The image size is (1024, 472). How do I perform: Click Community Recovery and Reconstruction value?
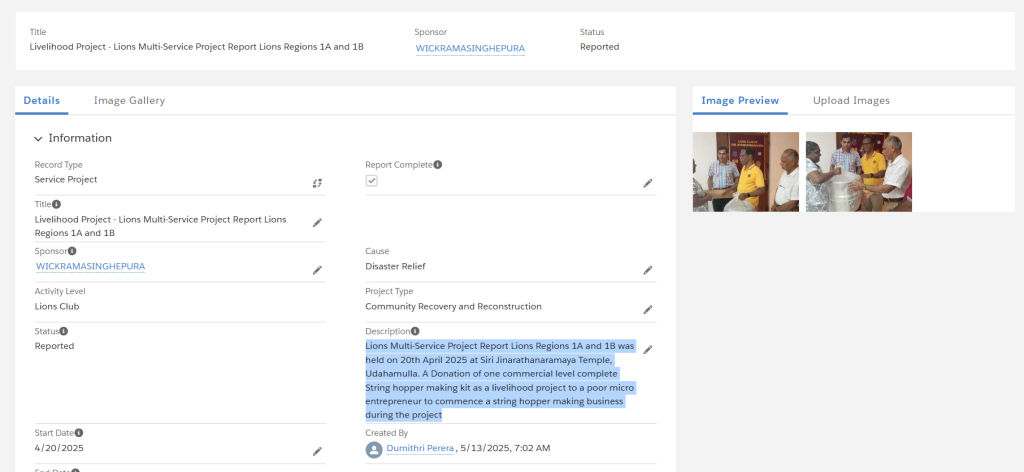click(x=453, y=307)
